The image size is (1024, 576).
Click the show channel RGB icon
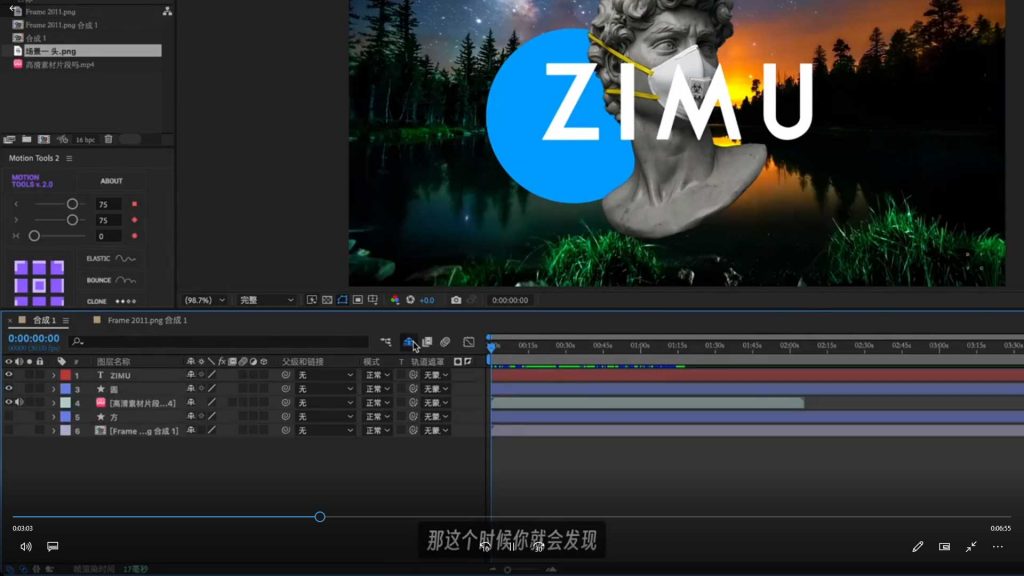(395, 300)
